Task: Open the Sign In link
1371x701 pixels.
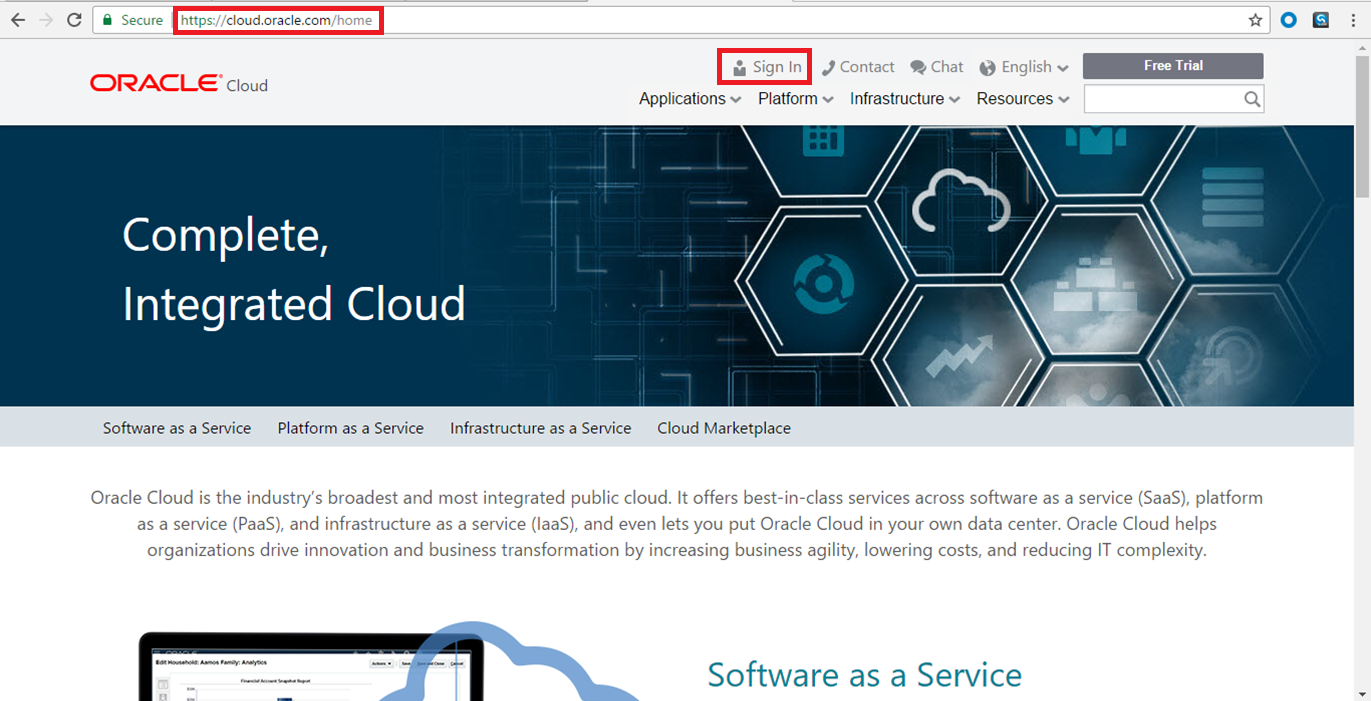Action: 766,67
